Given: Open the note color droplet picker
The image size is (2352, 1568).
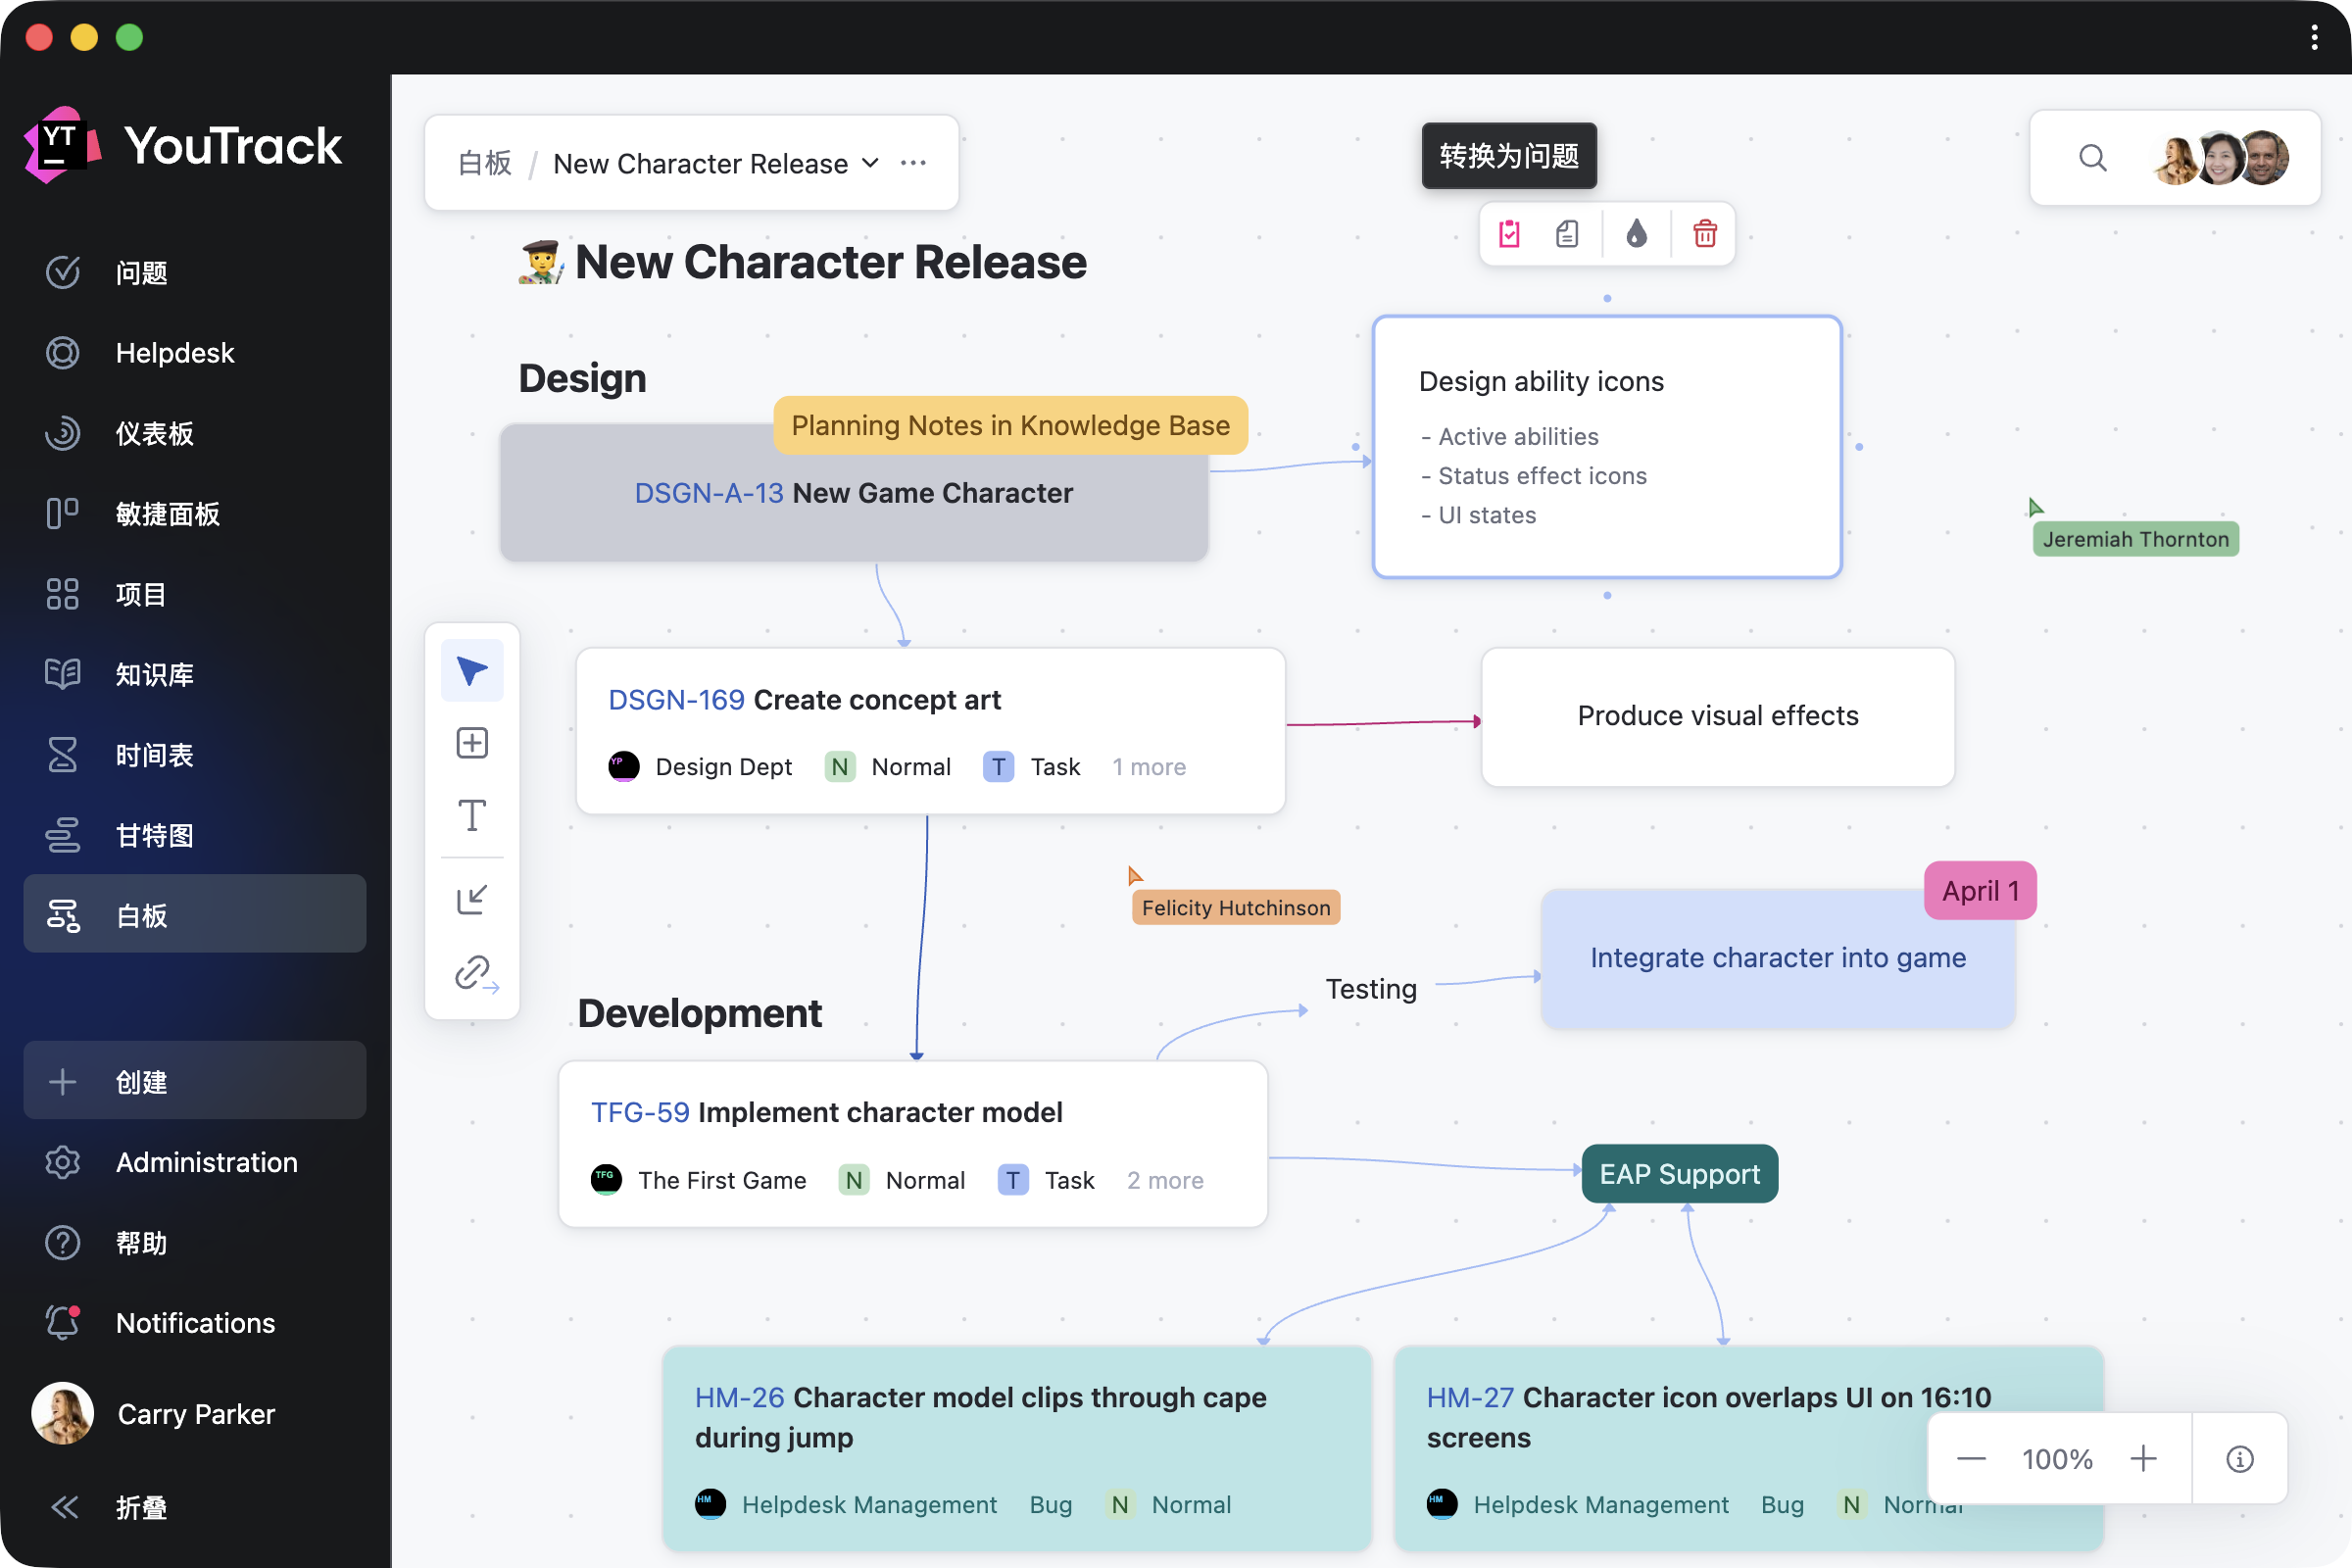Looking at the screenshot, I should pos(1636,234).
